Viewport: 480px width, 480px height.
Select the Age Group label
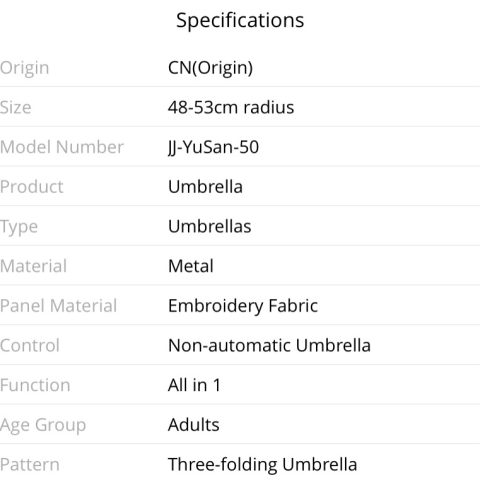point(43,426)
